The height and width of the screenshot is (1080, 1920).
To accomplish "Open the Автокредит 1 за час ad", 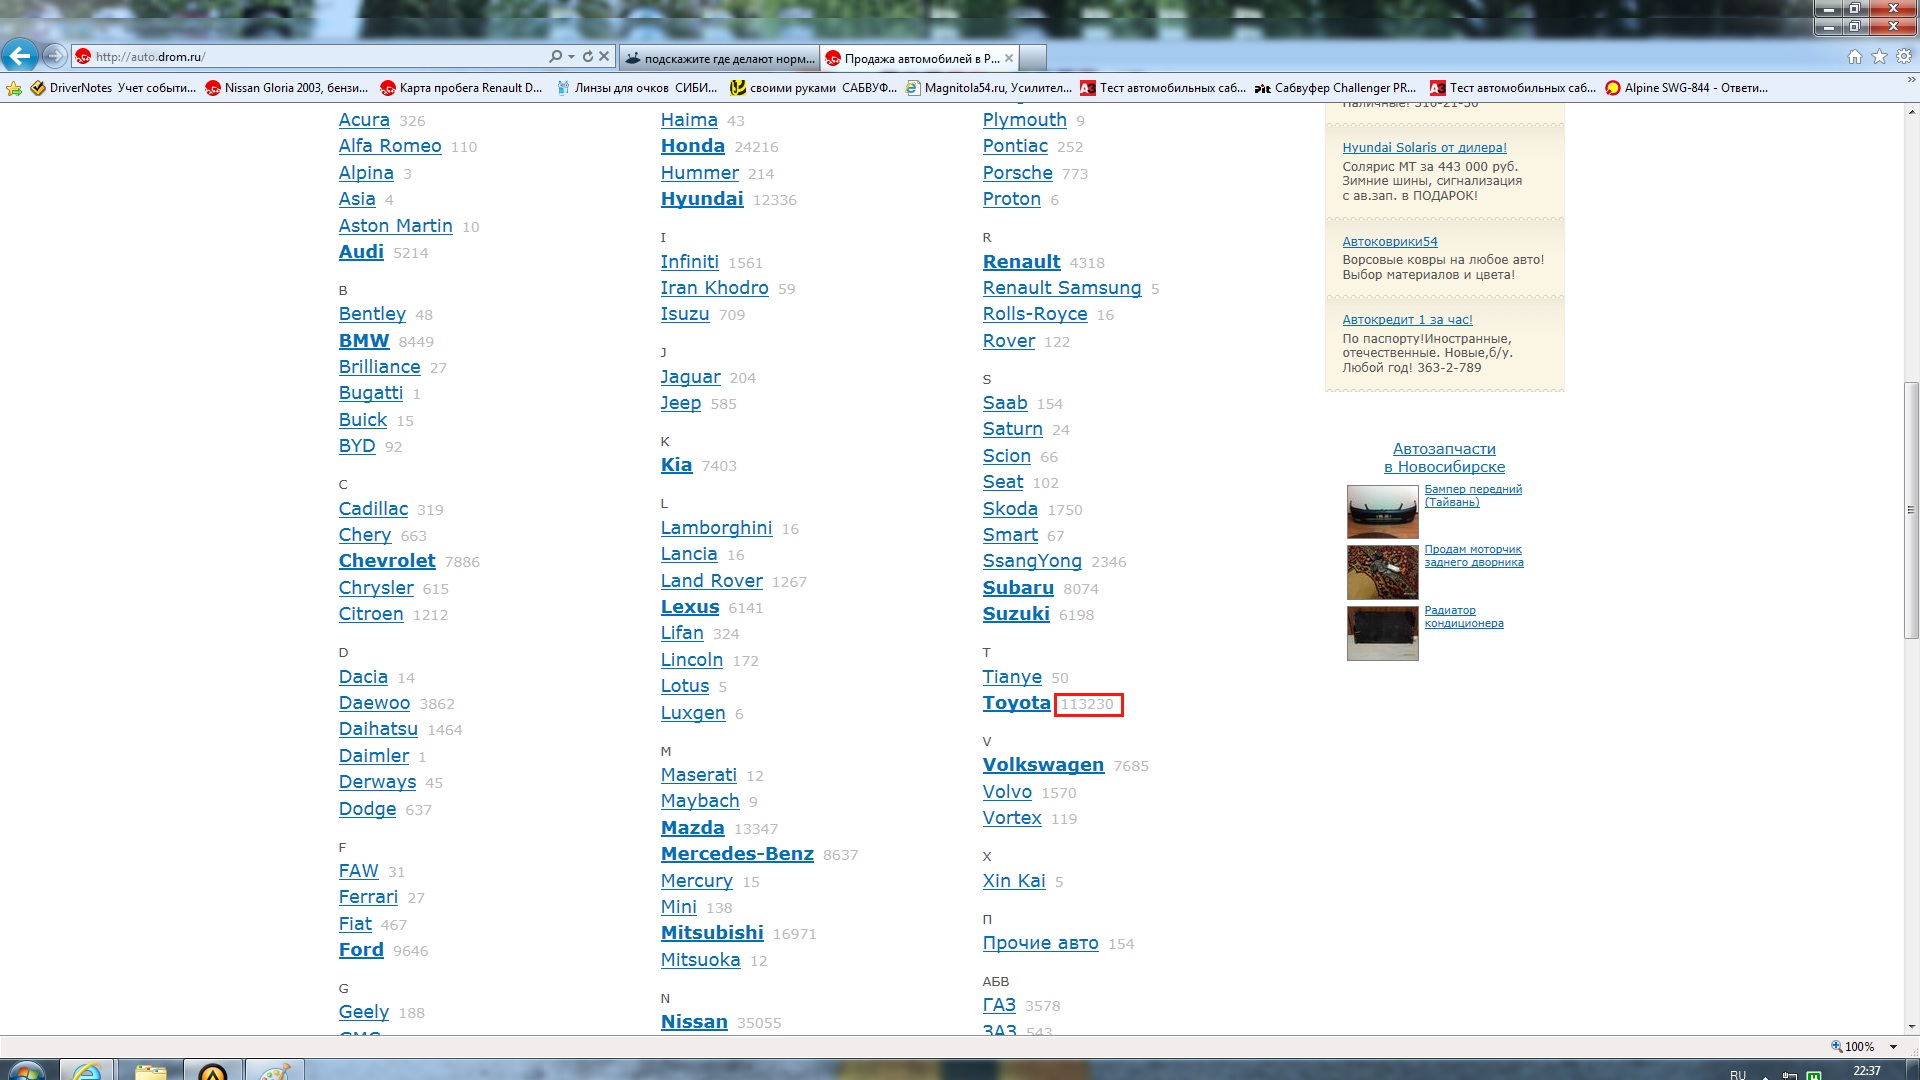I will tap(1407, 320).
